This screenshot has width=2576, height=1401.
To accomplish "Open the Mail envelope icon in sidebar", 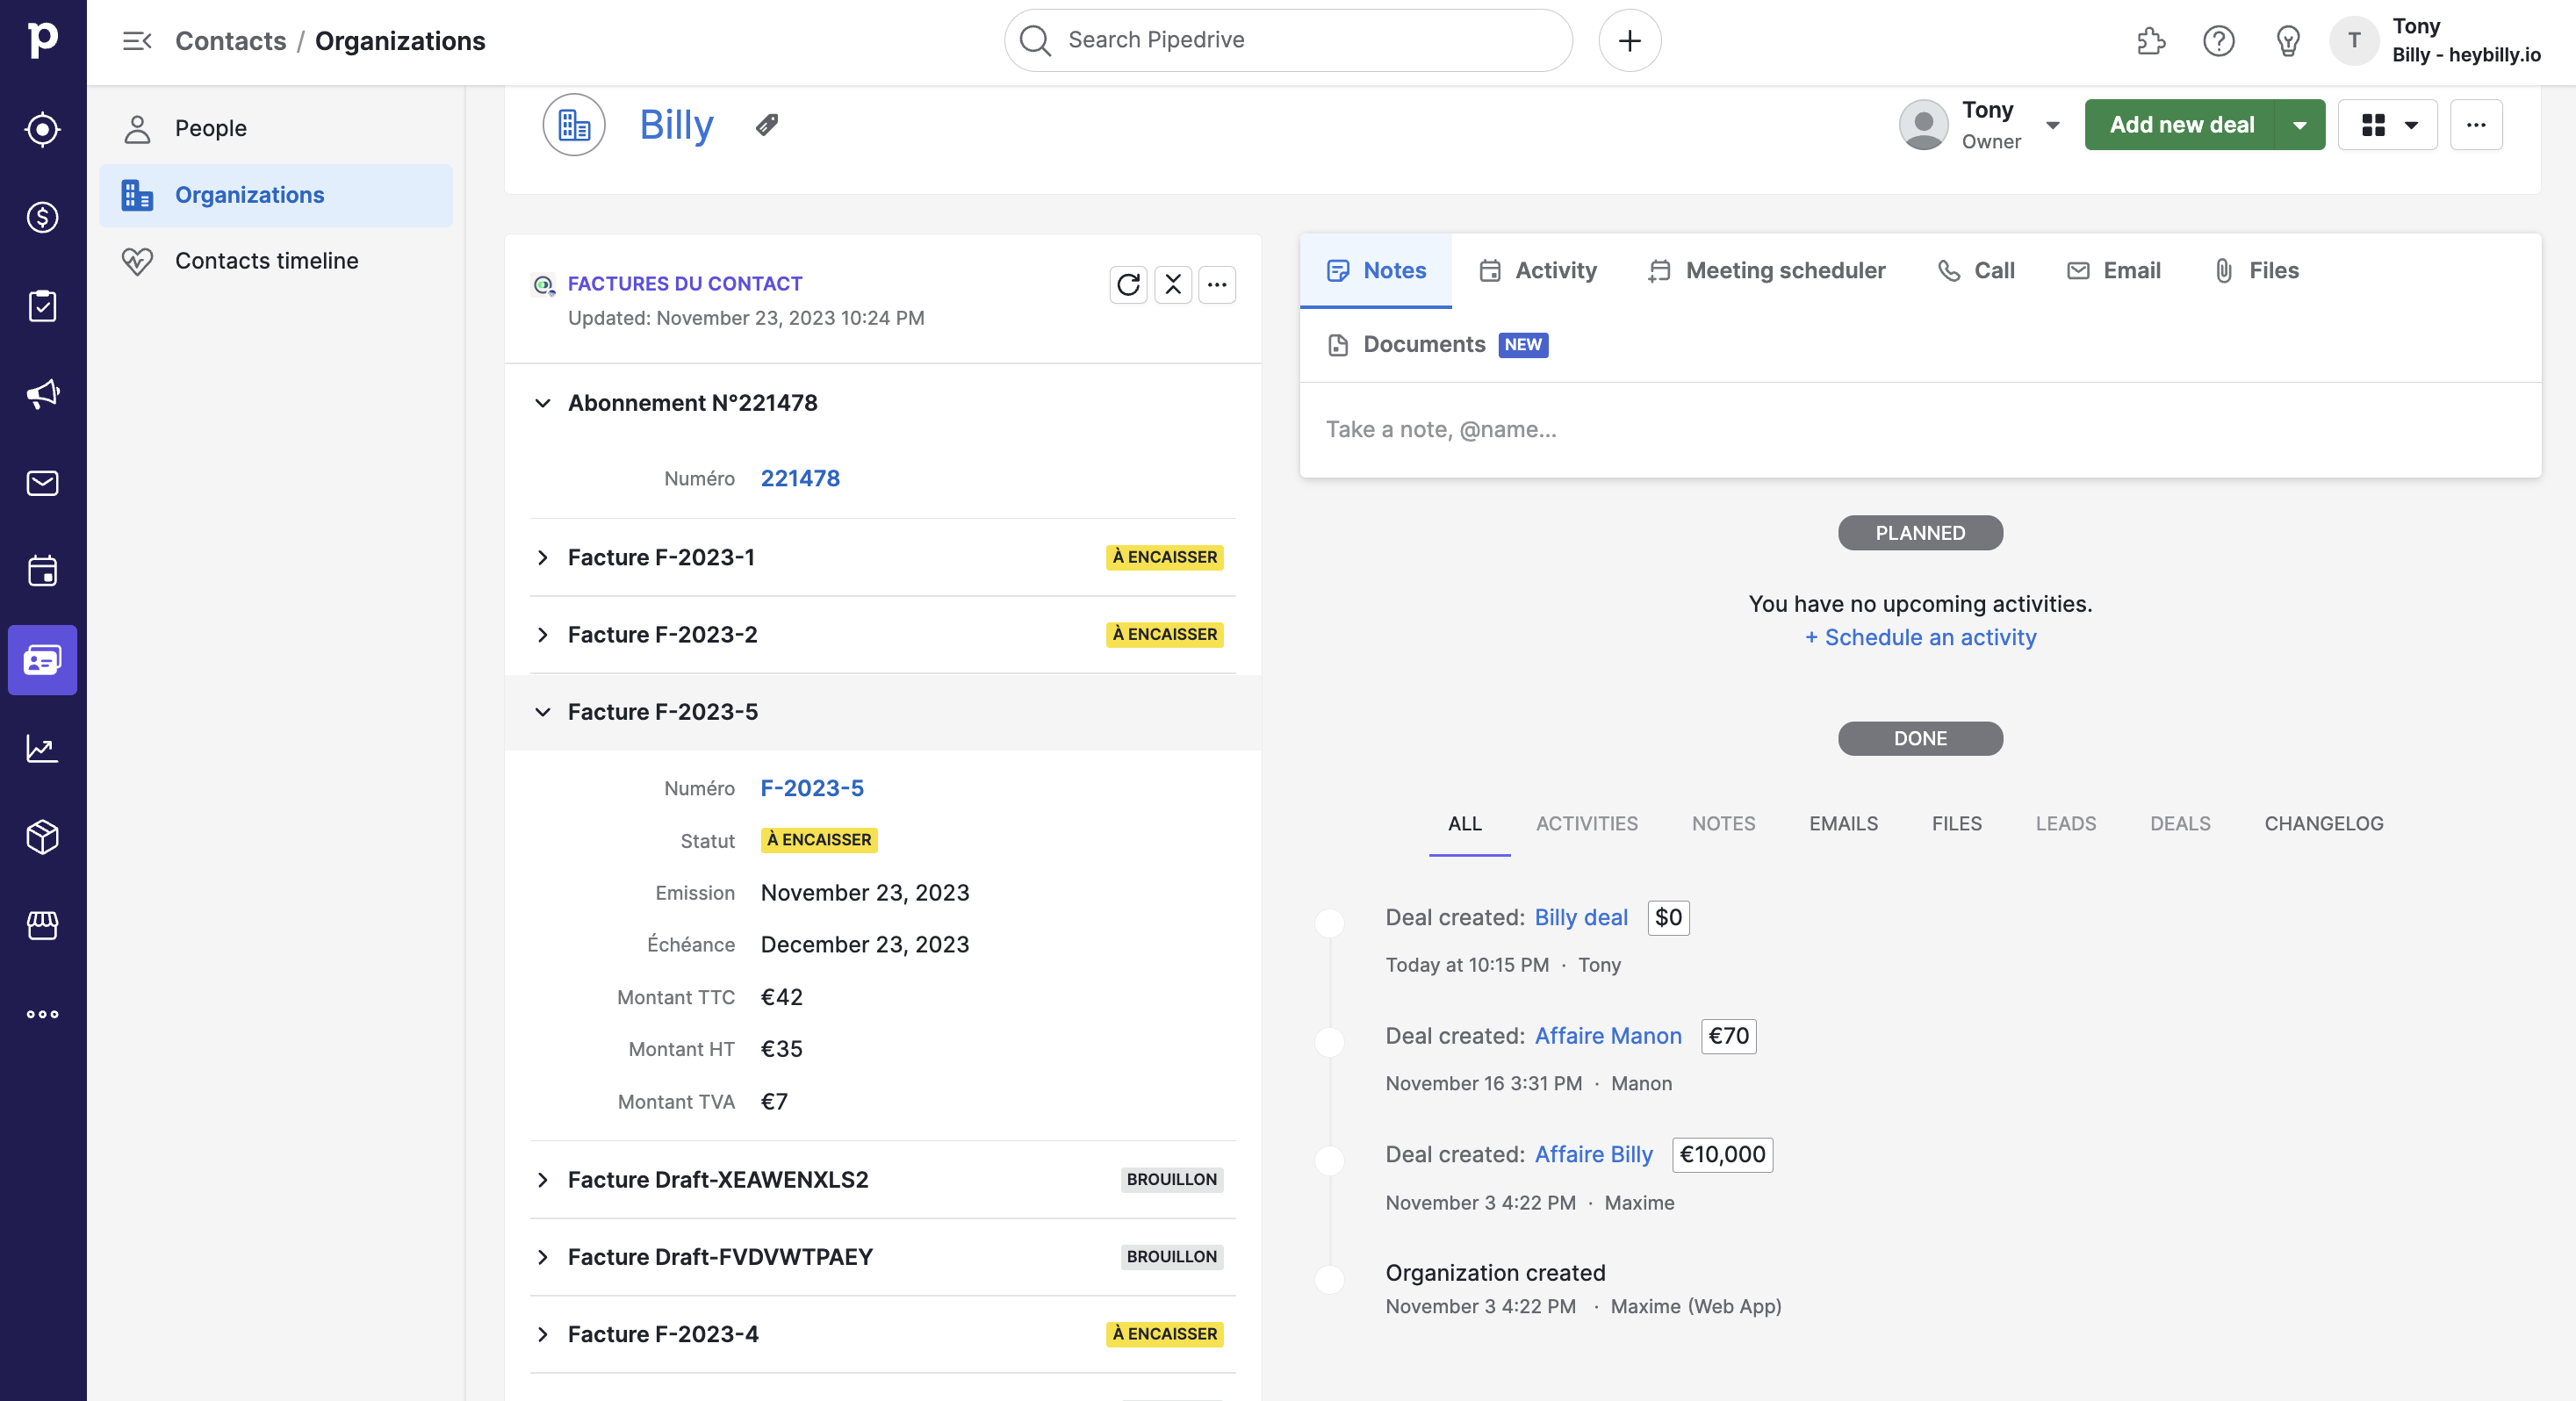I will coord(43,483).
